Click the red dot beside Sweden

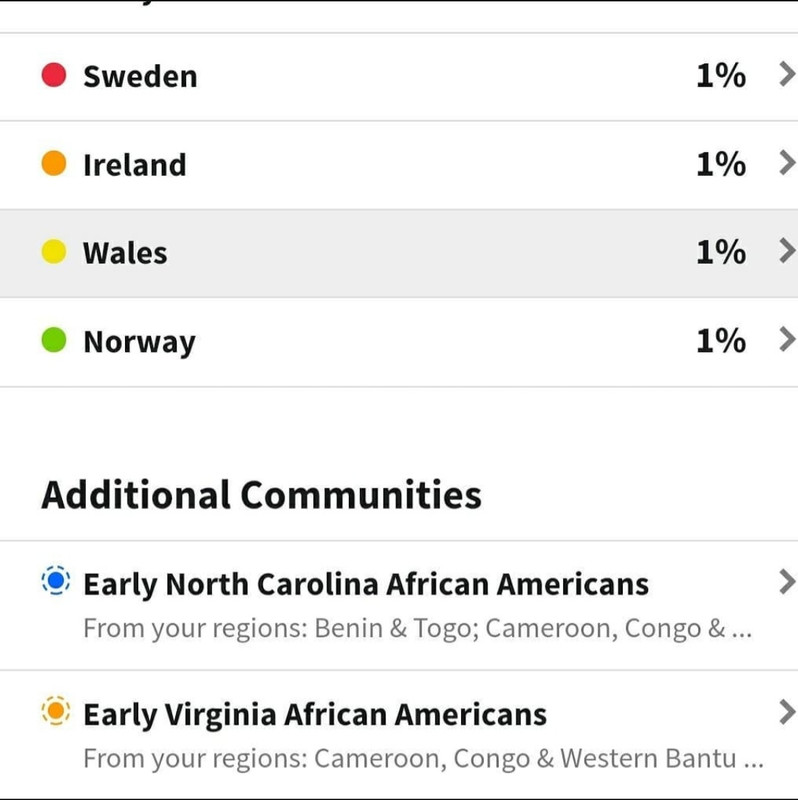click(x=54, y=75)
